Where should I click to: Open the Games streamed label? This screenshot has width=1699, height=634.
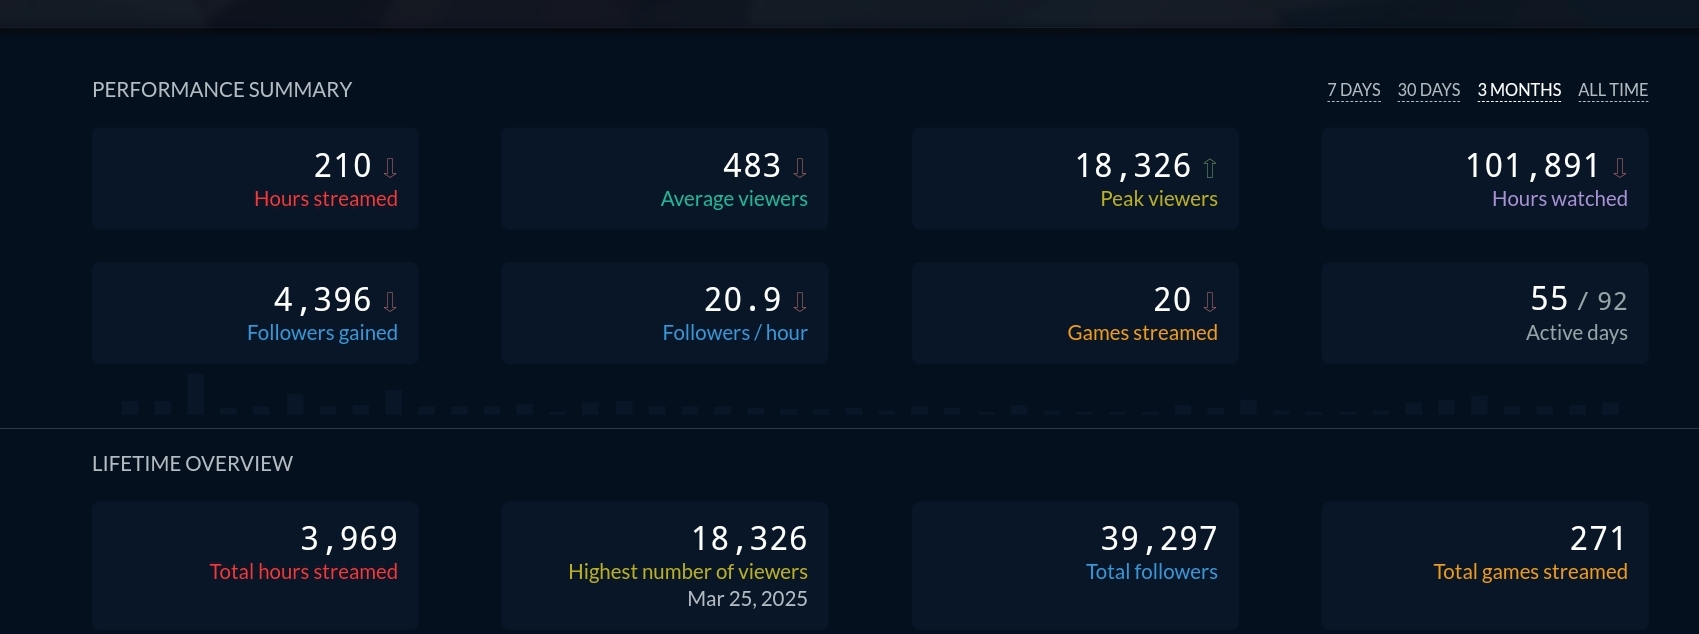pos(1142,333)
